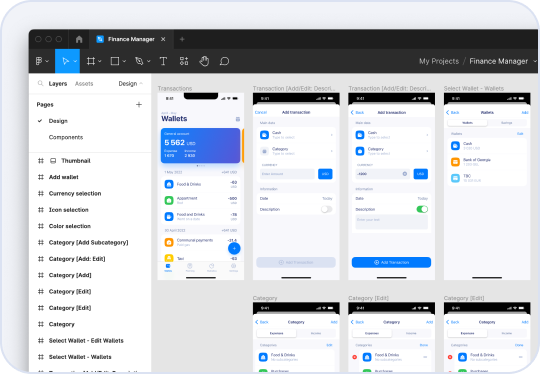Open the Resources components tool

(x=184, y=61)
